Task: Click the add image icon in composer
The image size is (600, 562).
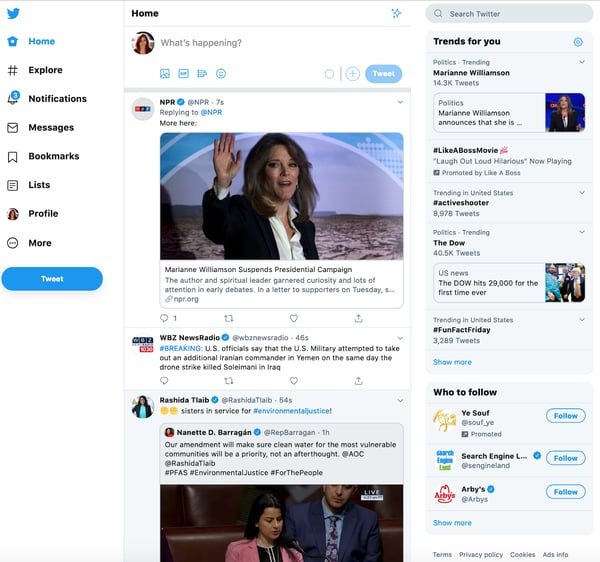Action: pos(165,74)
